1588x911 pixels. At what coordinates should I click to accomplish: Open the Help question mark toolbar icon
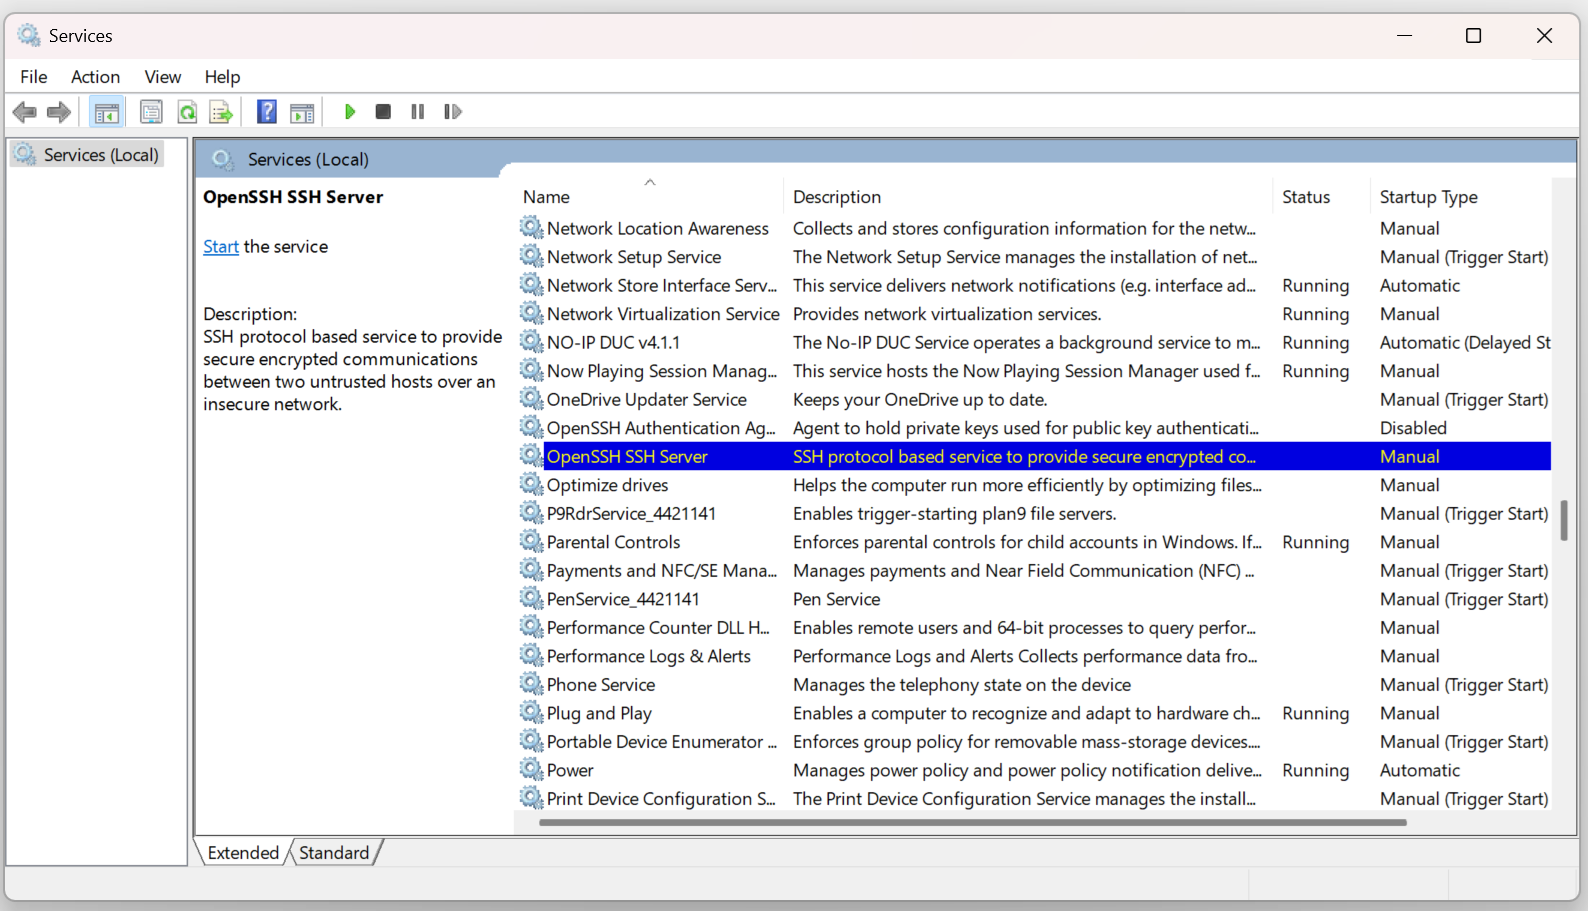[267, 112]
